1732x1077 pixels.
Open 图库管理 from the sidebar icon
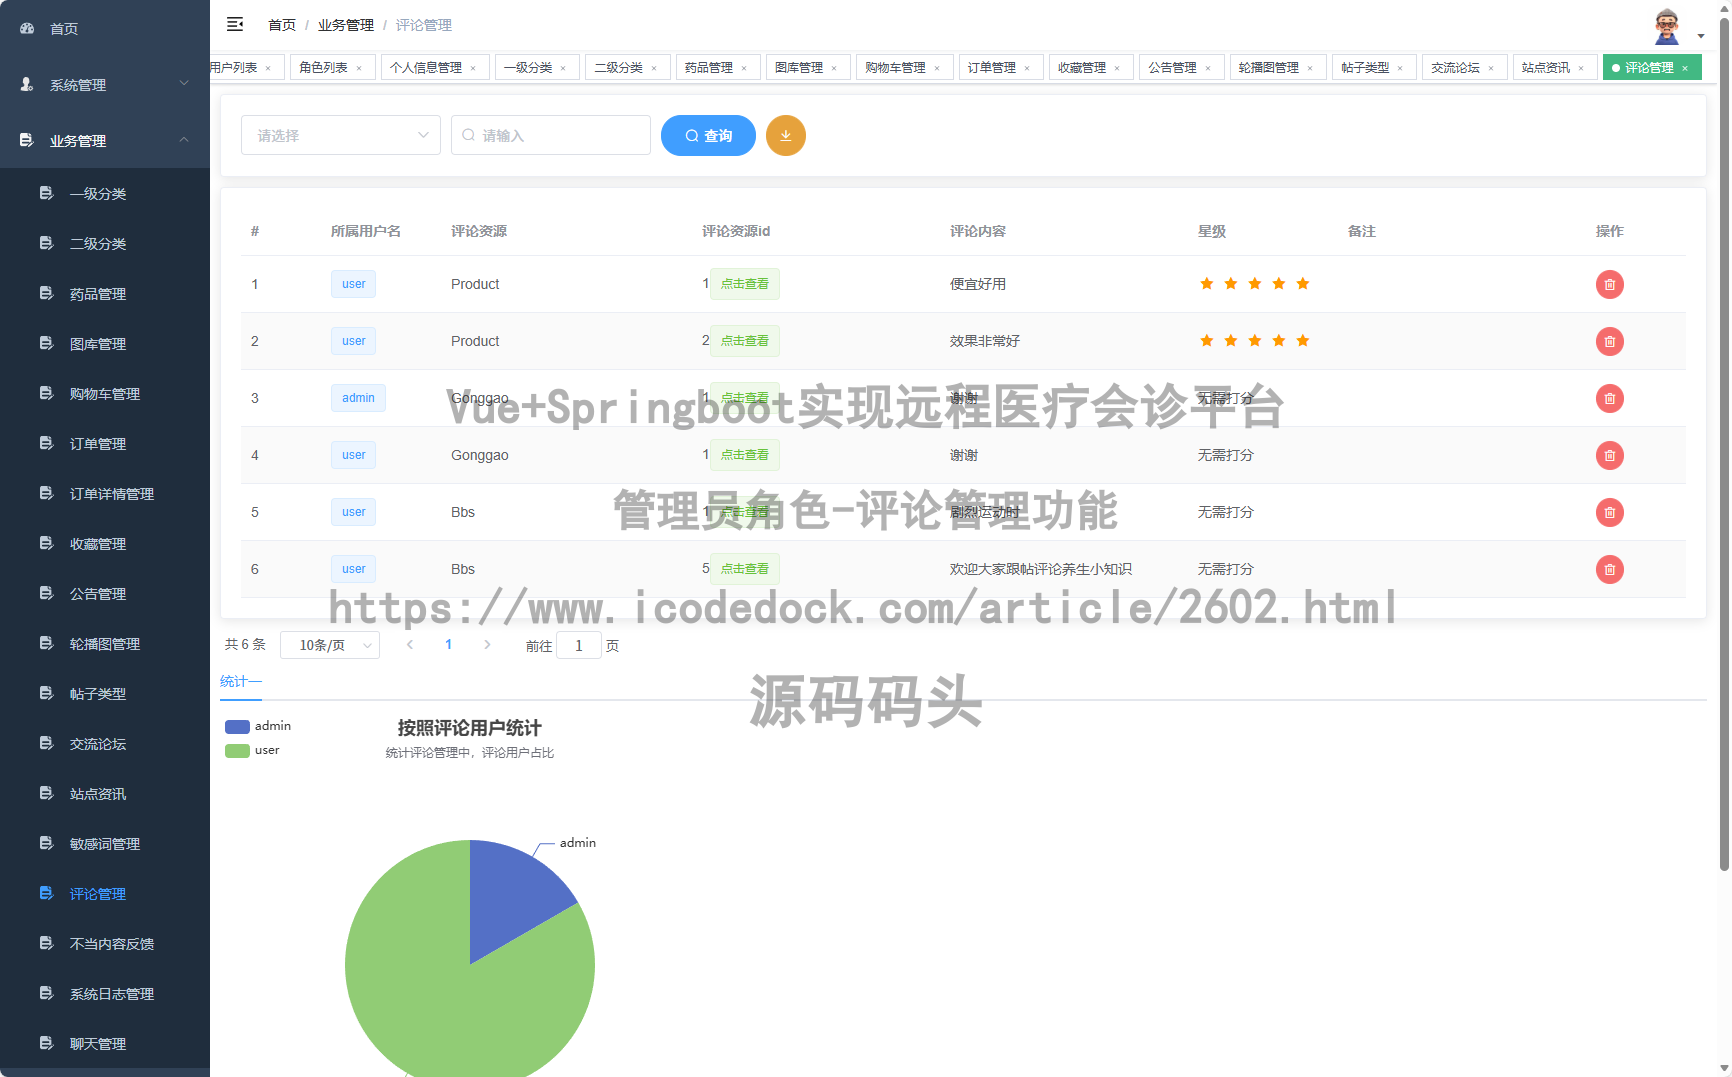(46, 343)
